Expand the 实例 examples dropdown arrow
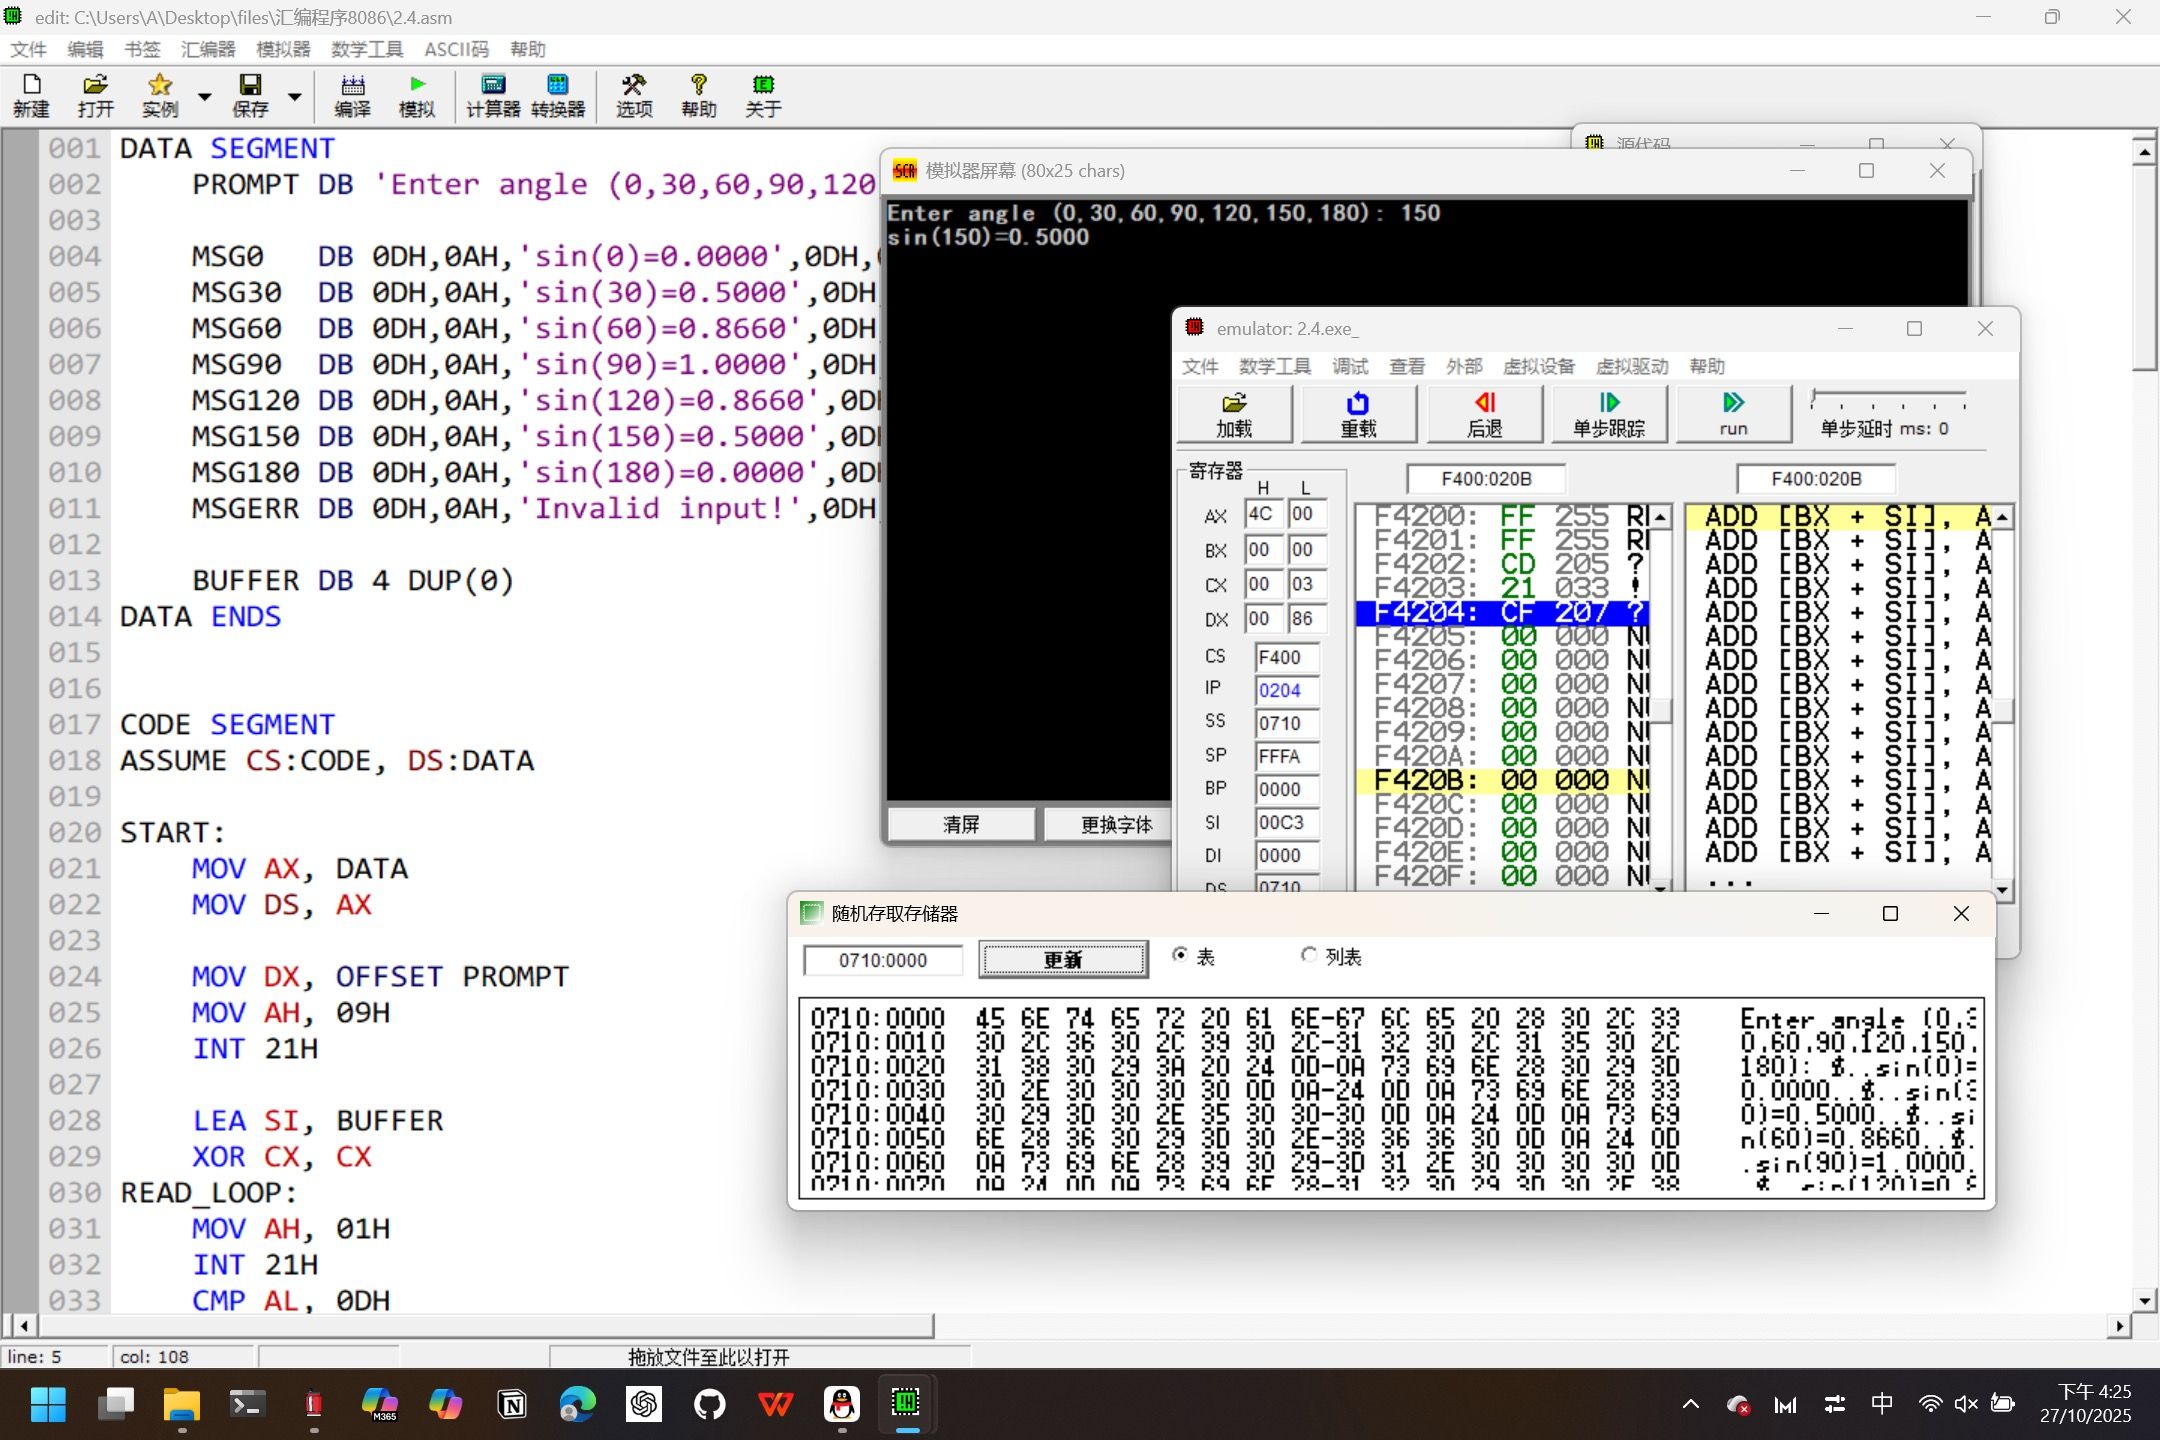The height and width of the screenshot is (1440, 2160). click(205, 97)
